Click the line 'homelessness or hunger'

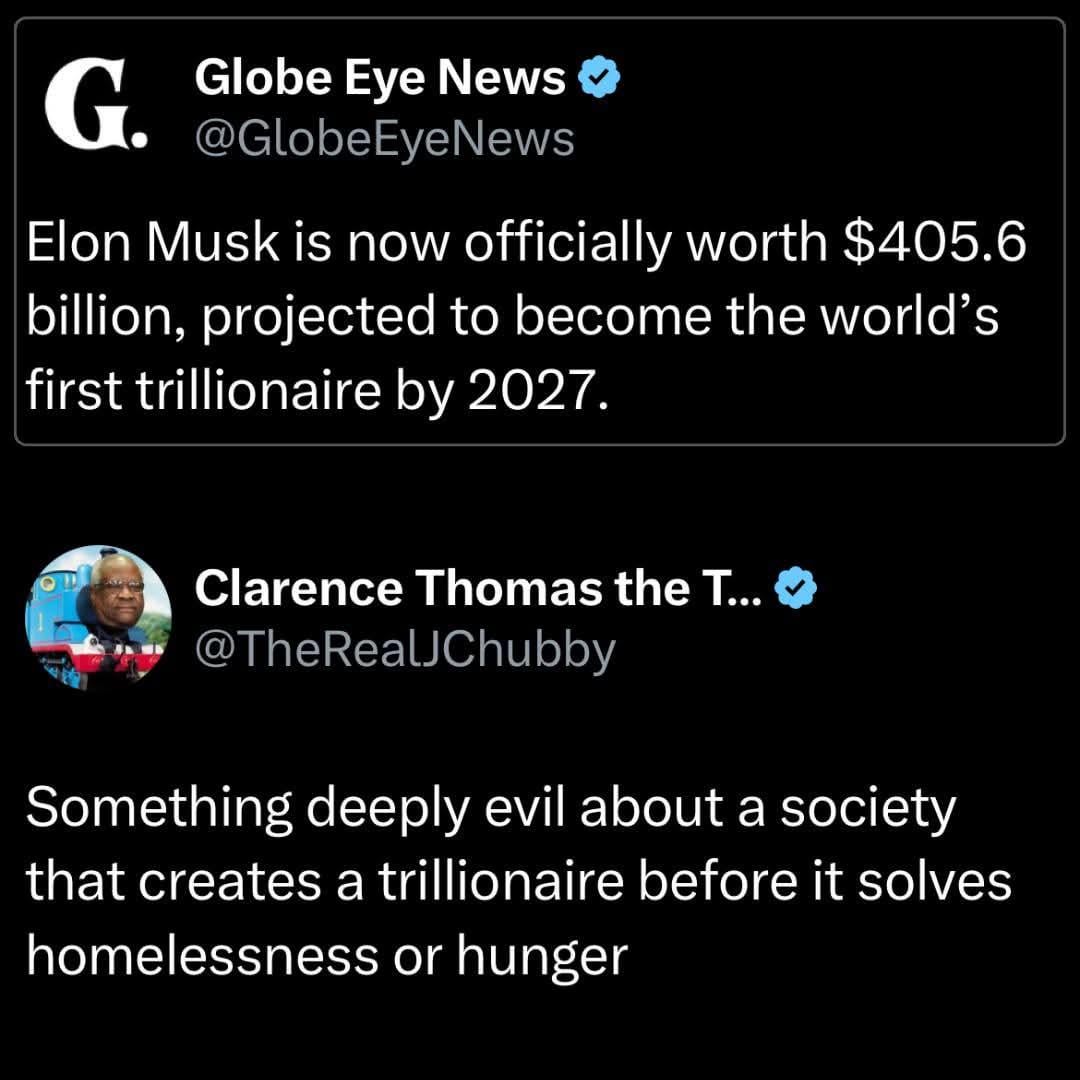coord(327,956)
